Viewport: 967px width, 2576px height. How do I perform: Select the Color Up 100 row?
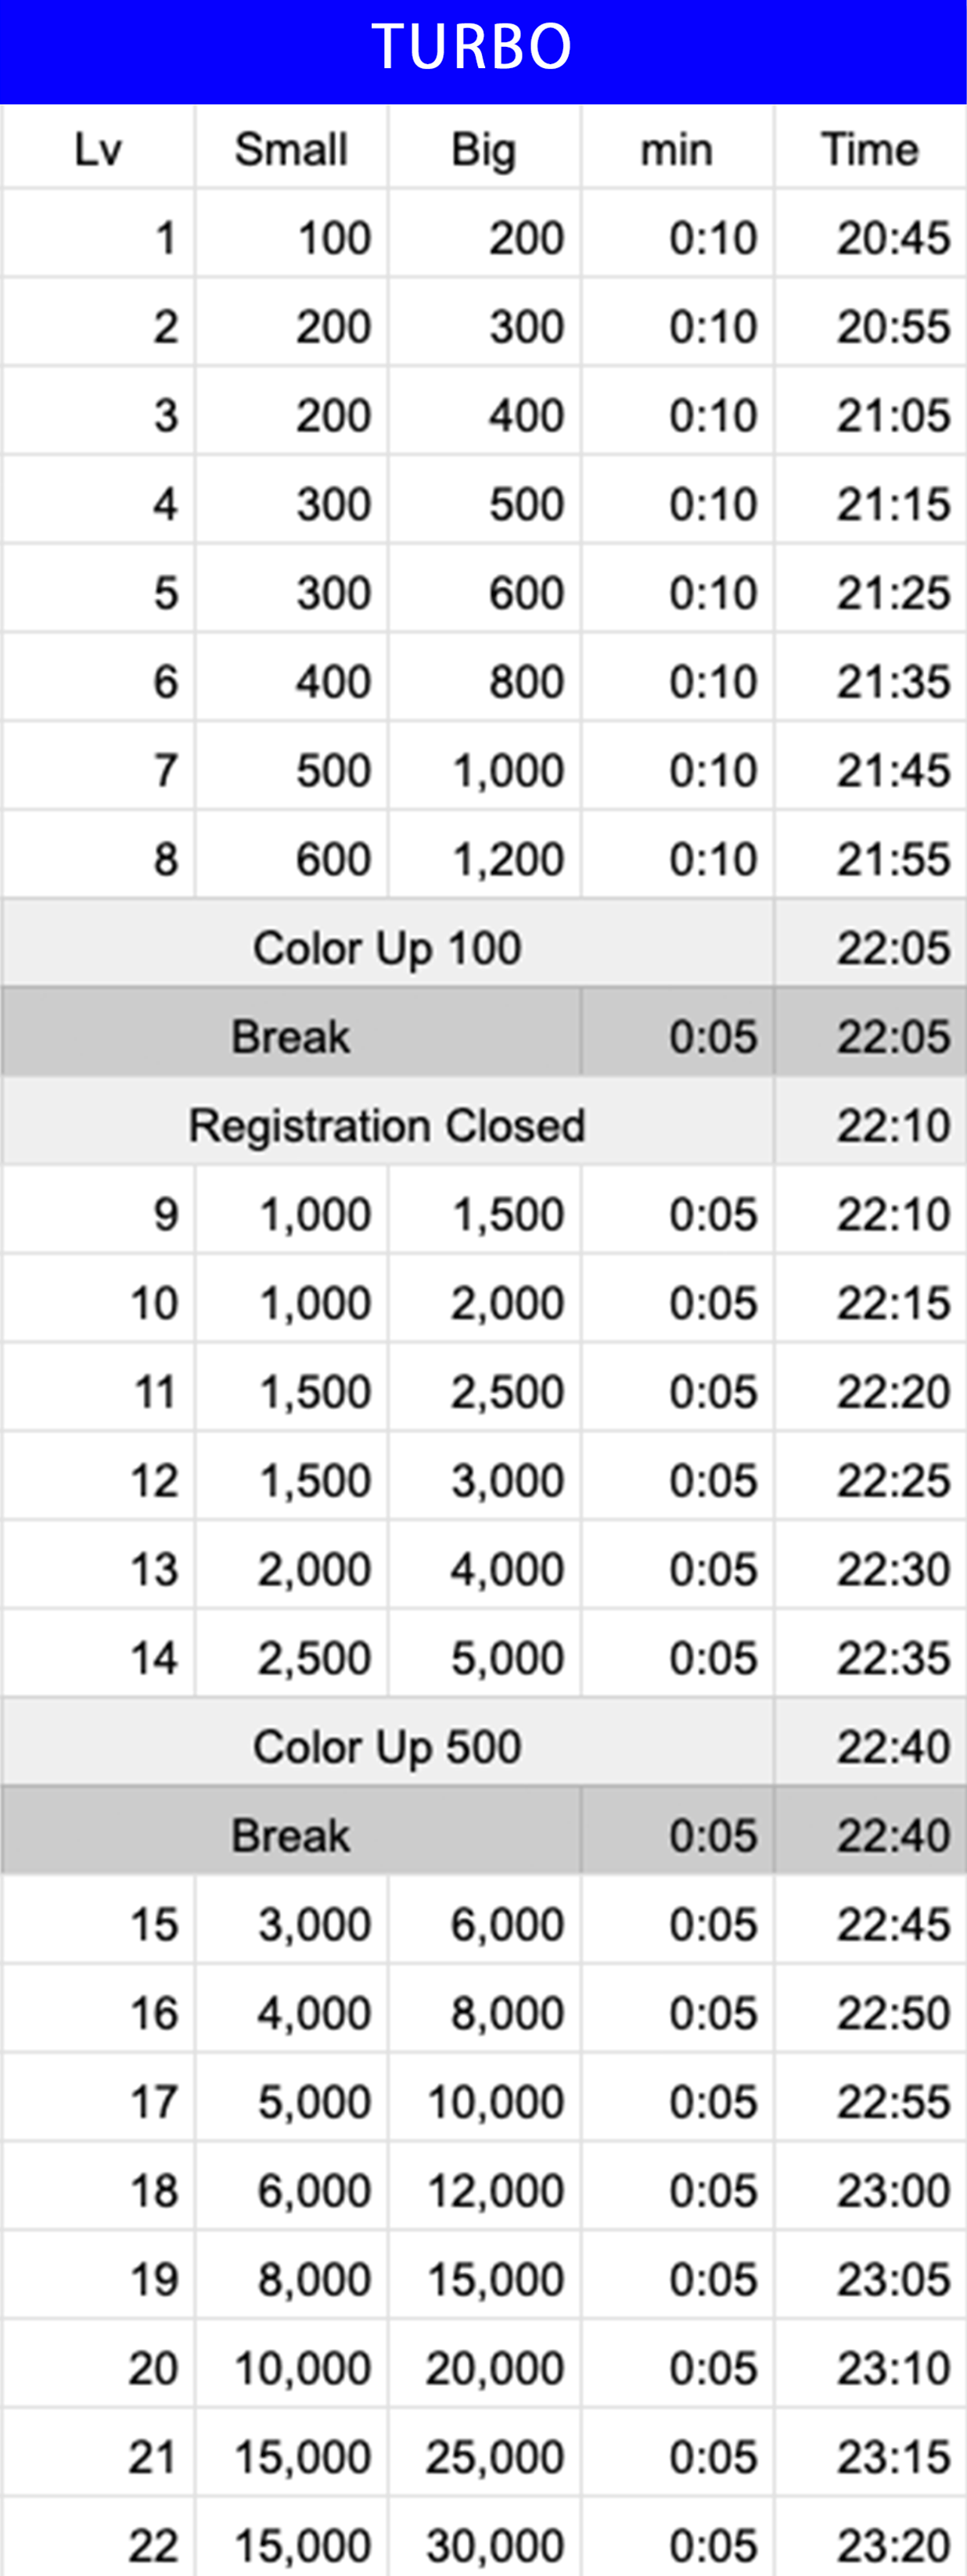click(387, 948)
